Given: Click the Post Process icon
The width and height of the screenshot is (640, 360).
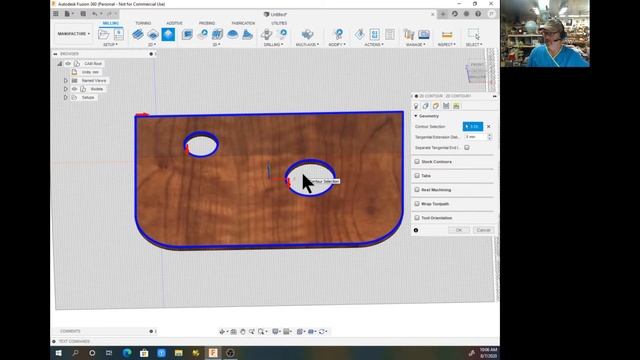Looking at the screenshot, I should coord(375,35).
